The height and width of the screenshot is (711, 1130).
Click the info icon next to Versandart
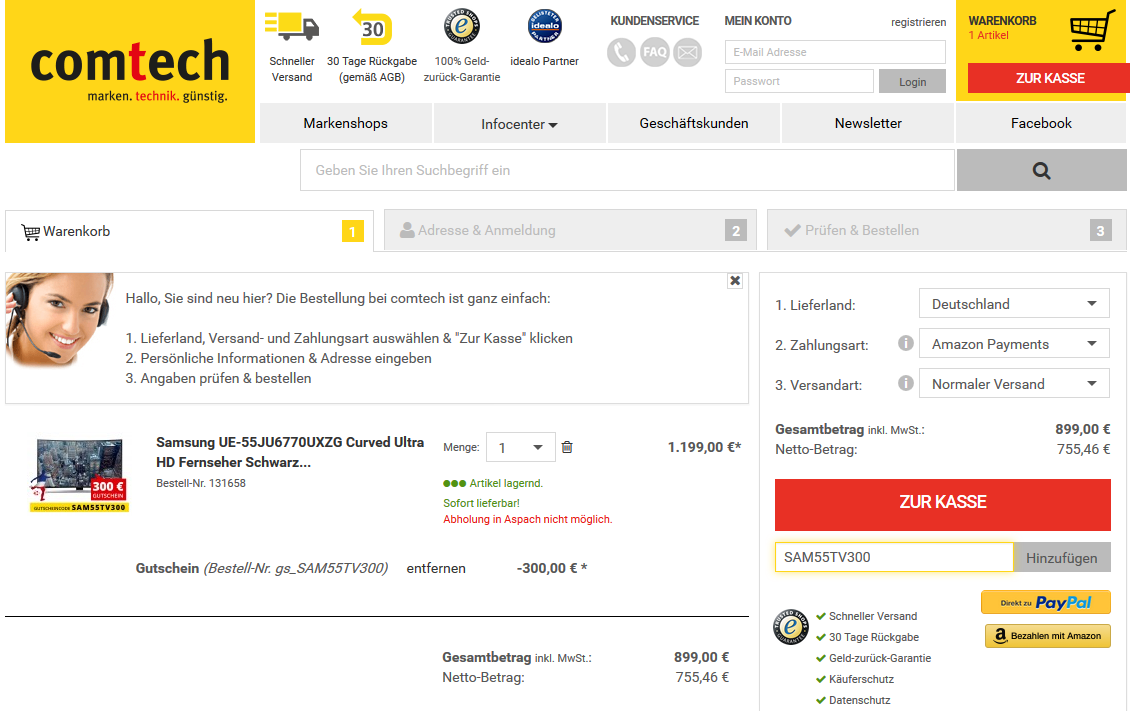(906, 383)
